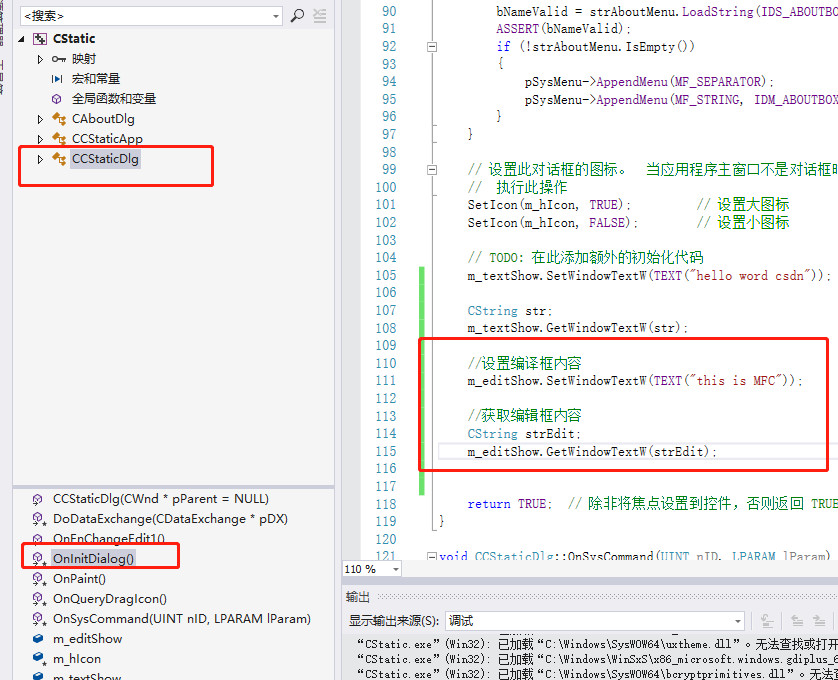The width and height of the screenshot is (838, 680).
Task: Click the 输出 panel title
Action: point(358,597)
